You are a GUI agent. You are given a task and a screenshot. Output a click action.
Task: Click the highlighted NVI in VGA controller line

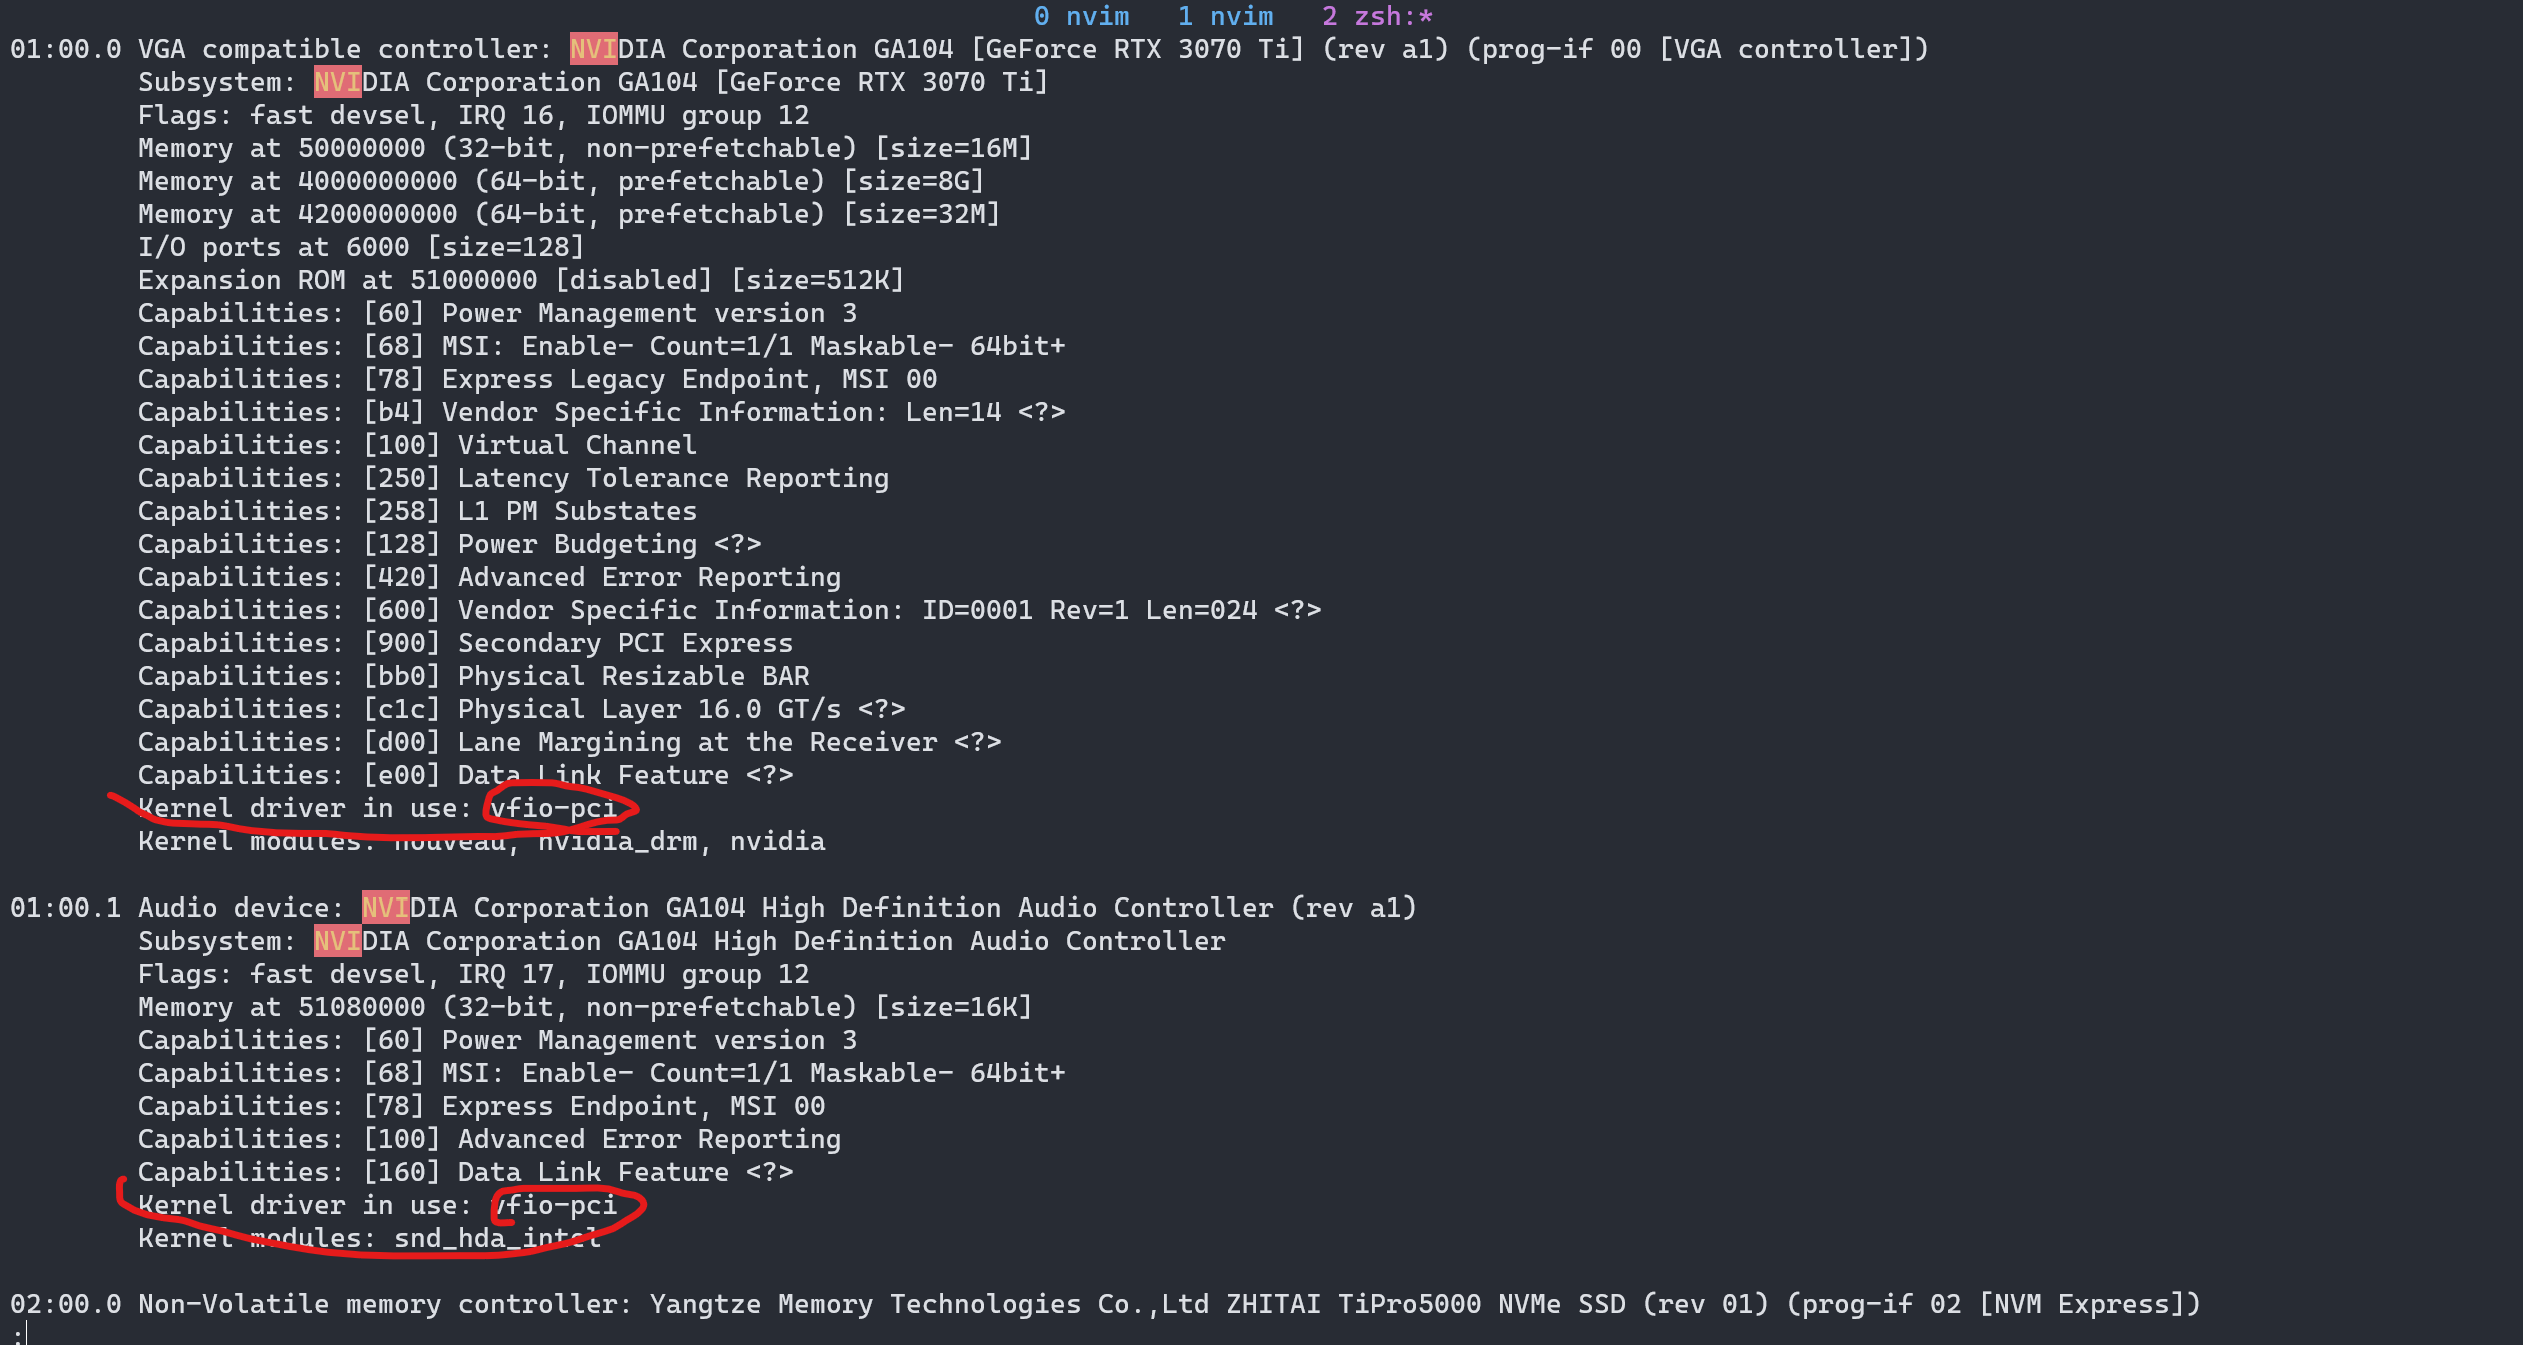coord(593,49)
